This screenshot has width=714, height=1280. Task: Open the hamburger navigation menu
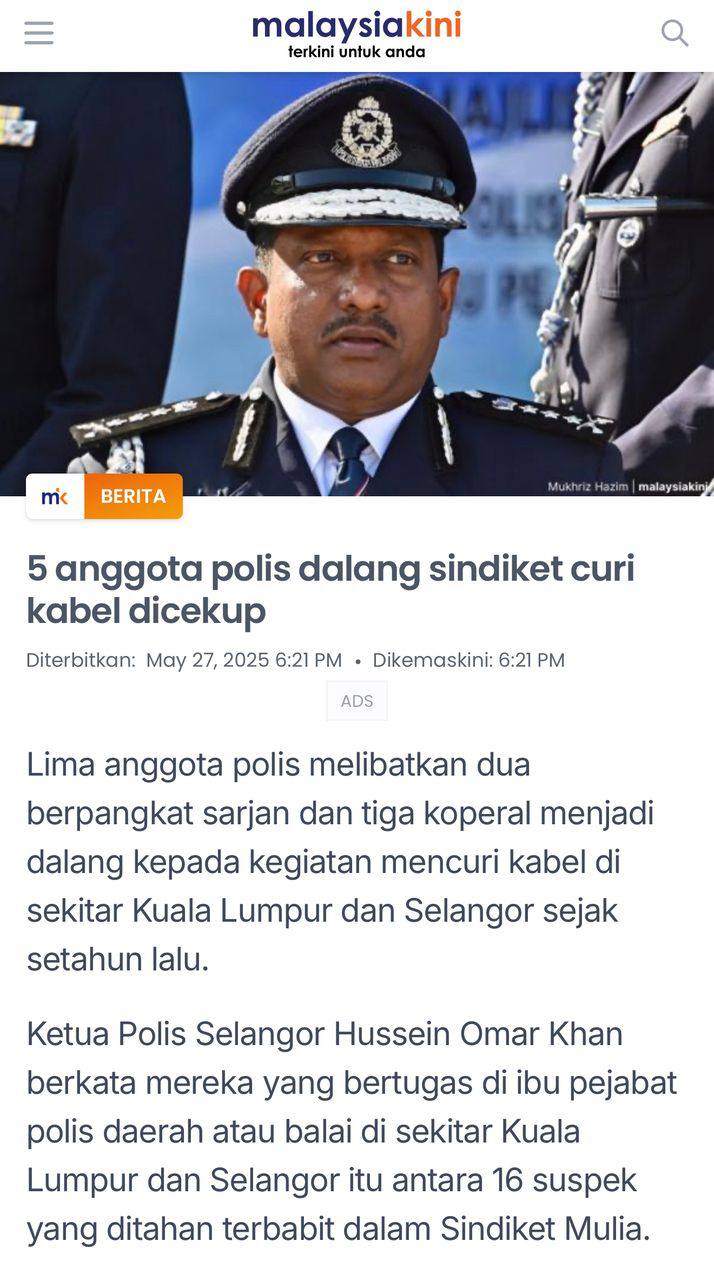coord(39,33)
